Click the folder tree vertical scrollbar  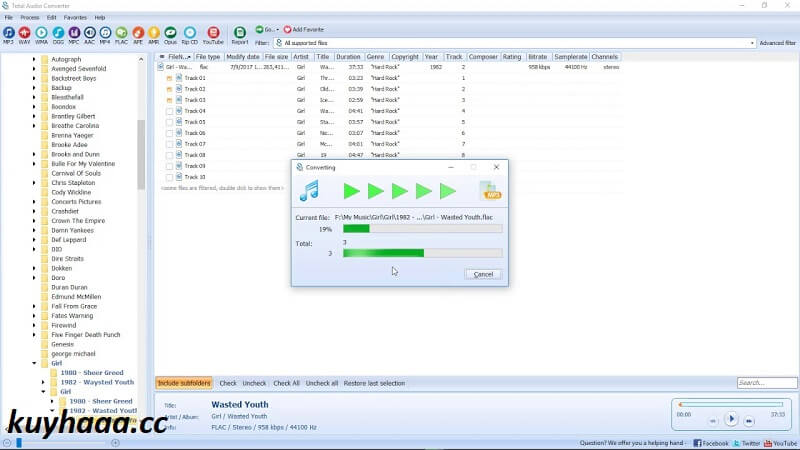click(x=141, y=154)
